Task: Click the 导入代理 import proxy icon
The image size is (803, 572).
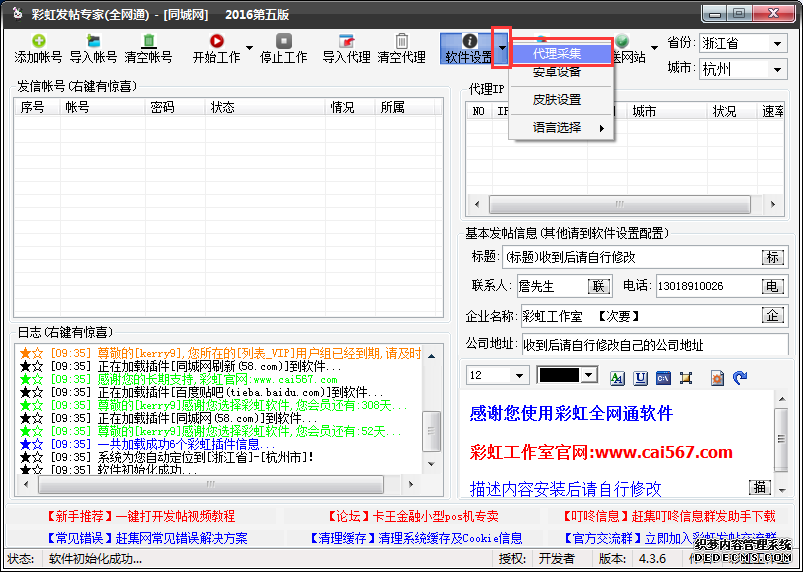Action: (x=347, y=41)
